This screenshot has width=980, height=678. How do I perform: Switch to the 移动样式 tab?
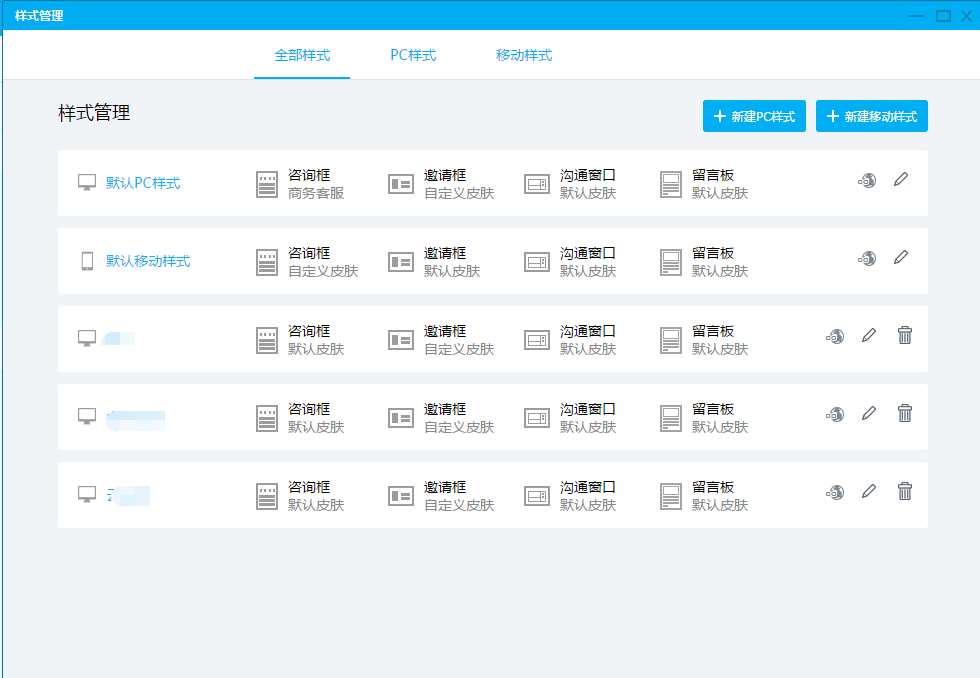pyautogui.click(x=524, y=55)
